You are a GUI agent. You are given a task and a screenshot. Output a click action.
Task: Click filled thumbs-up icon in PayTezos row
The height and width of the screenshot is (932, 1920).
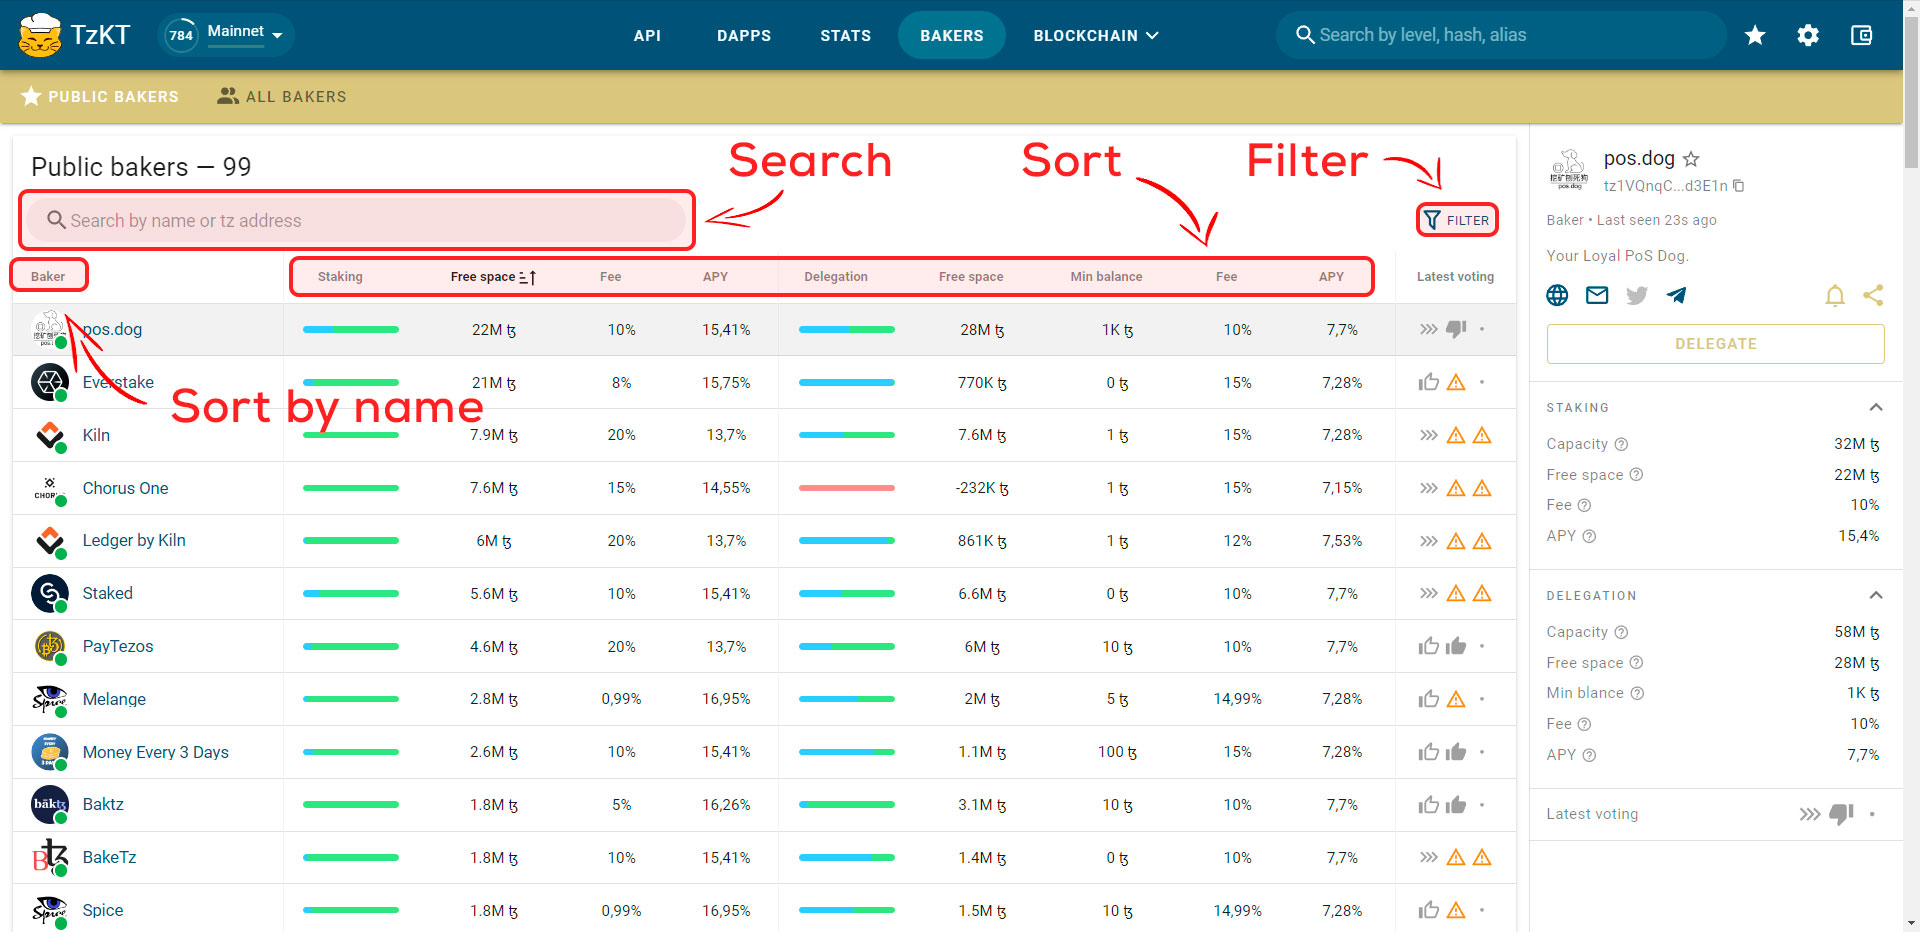pyautogui.click(x=1456, y=646)
